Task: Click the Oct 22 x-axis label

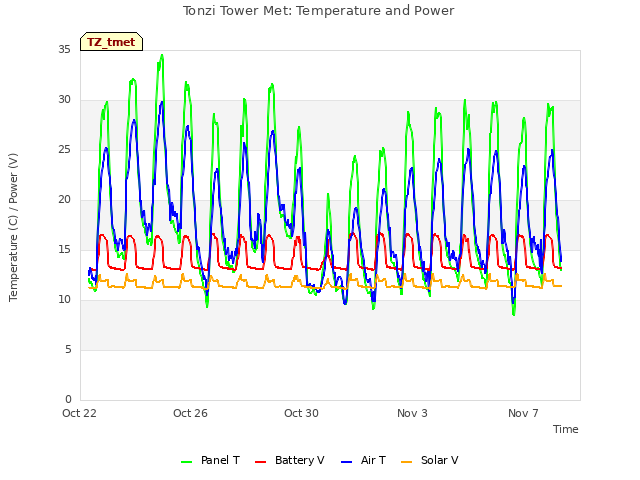Action: tap(79, 413)
